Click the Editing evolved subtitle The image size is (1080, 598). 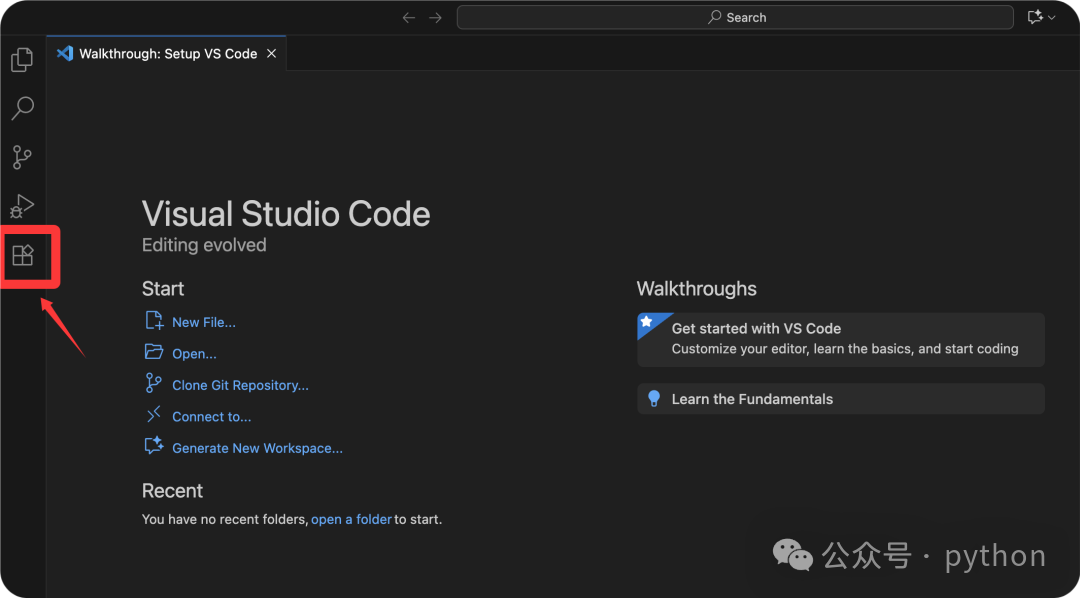pos(204,245)
